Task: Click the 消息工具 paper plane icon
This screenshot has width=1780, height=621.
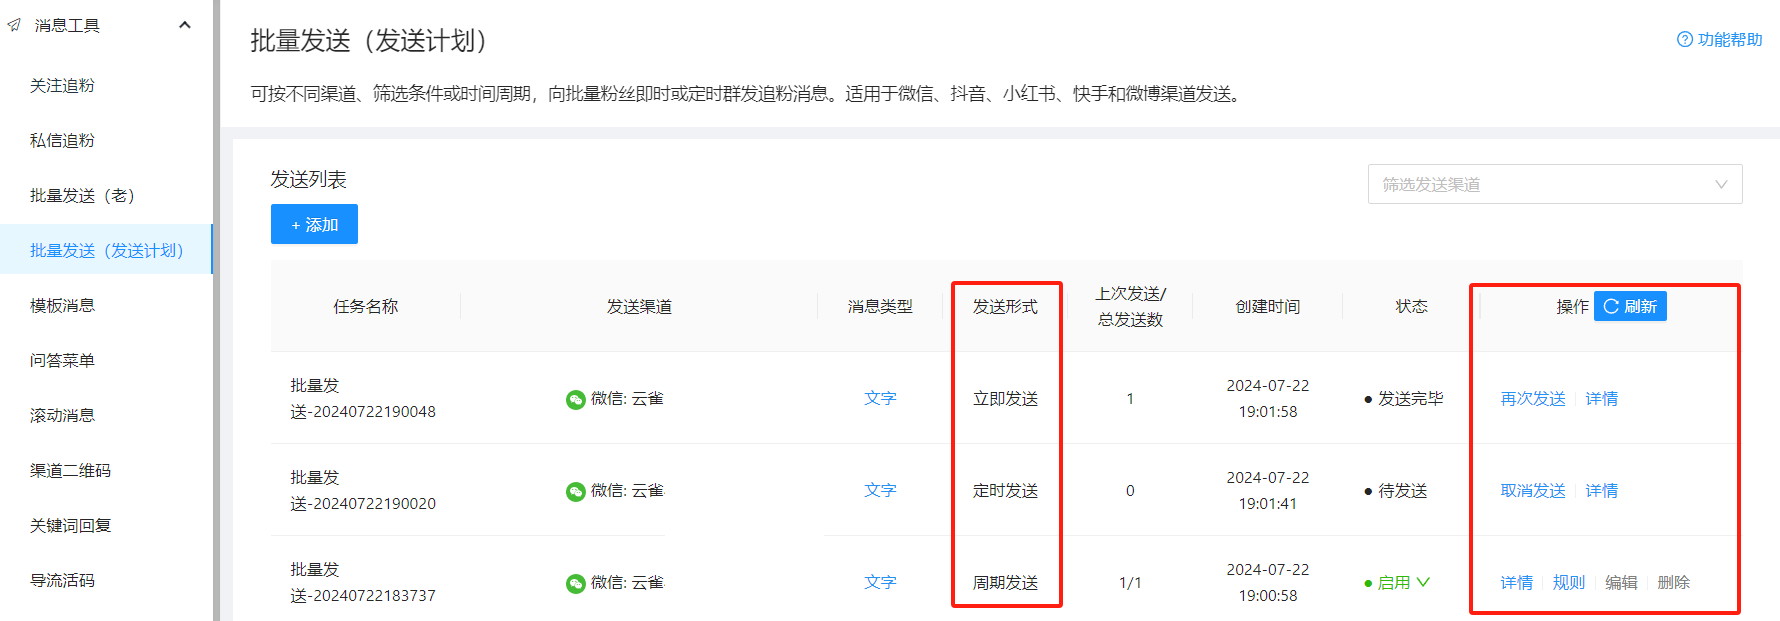Action: (x=14, y=25)
